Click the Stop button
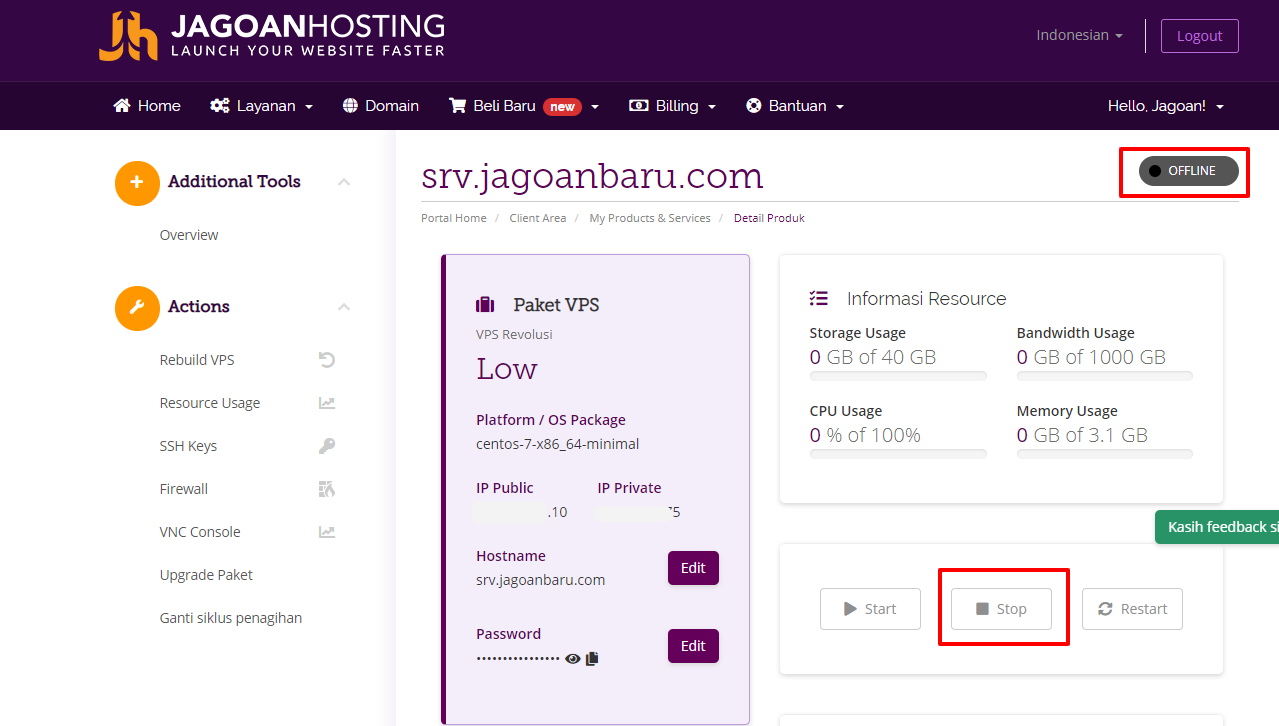 tap(1001, 609)
